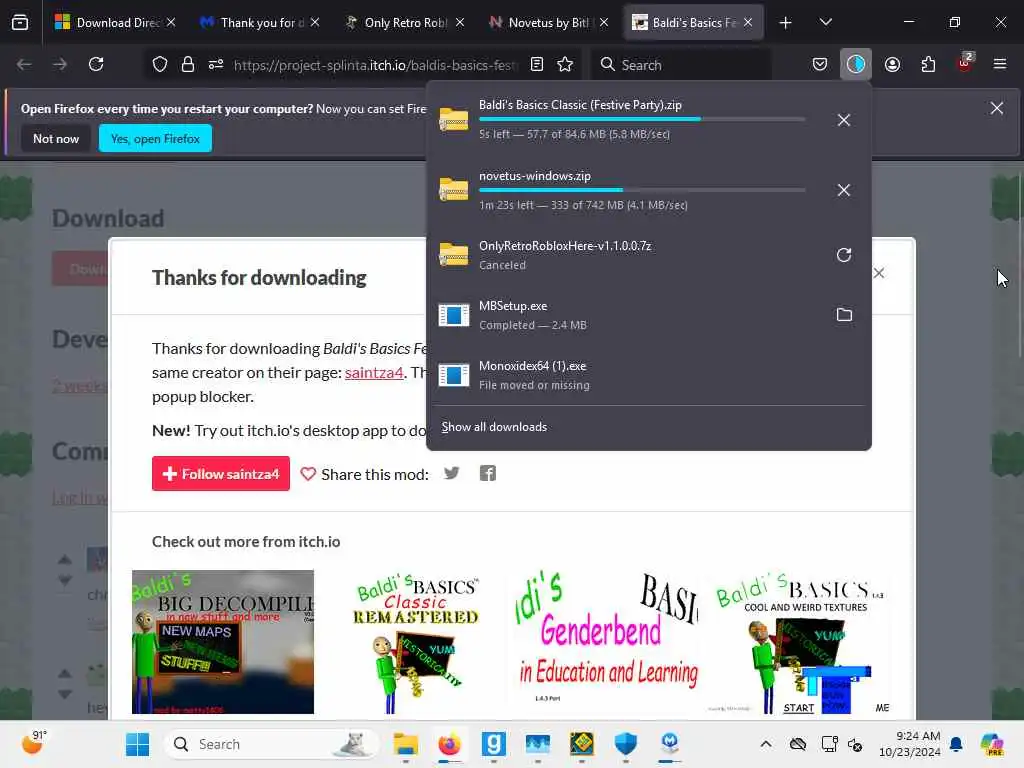1024x768 pixels.
Task: Click the MBSetup.exe download entry name
Action: coord(513,306)
